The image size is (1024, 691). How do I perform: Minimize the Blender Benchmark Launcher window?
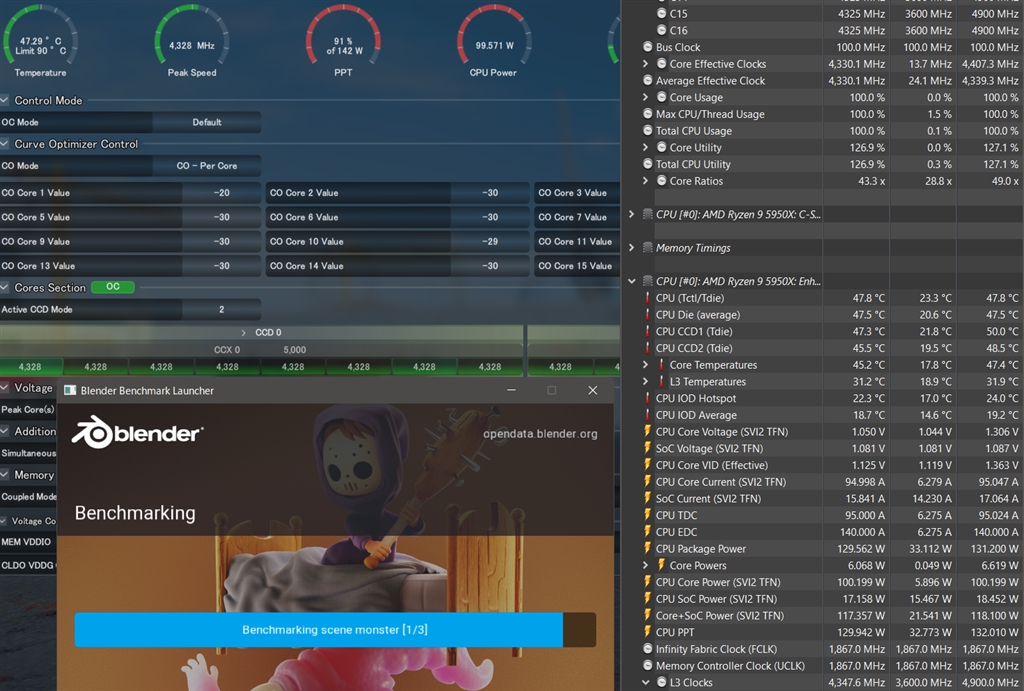click(511, 390)
